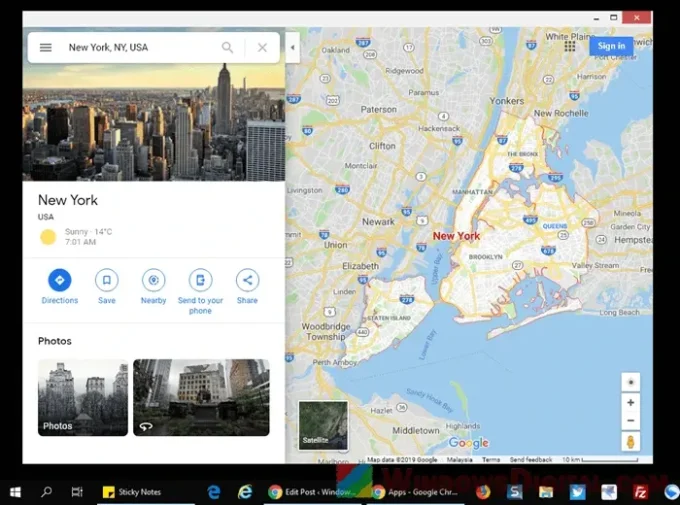Open the 360 street view thumbnail
Viewport: 680px width, 505px height.
pyautogui.click(x=201, y=397)
